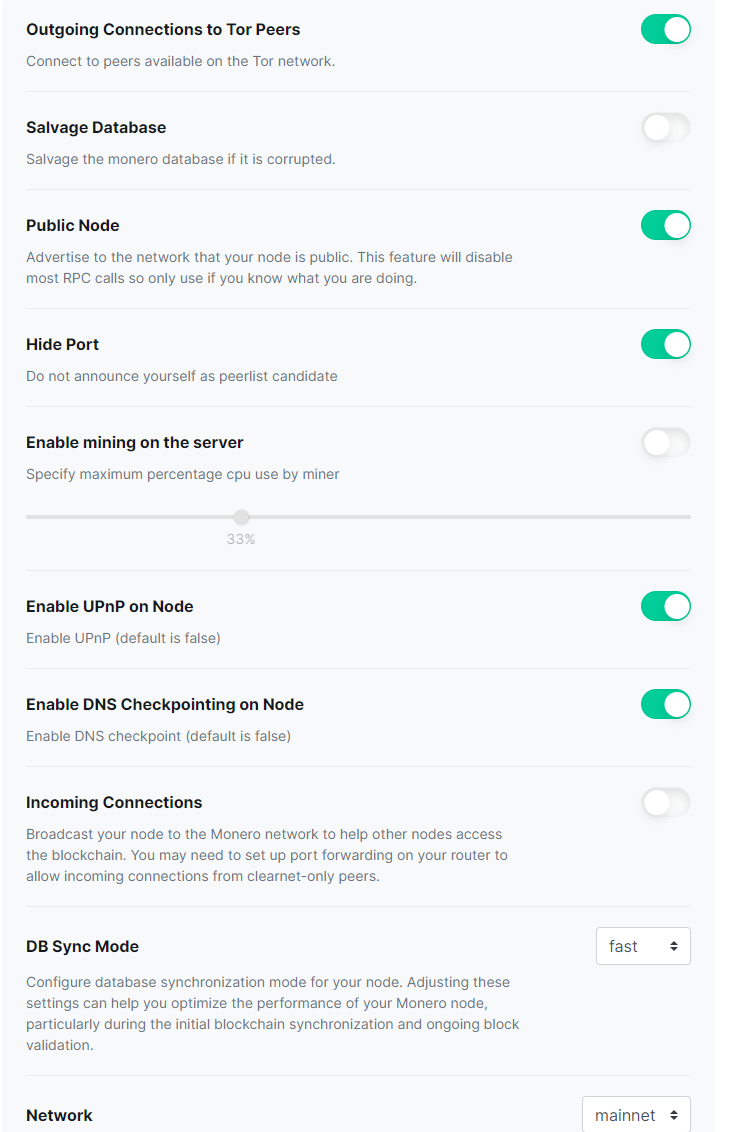Open the DB Sync Mode dropdown
Viewport: 753px width, 1132px height.
[x=642, y=946]
